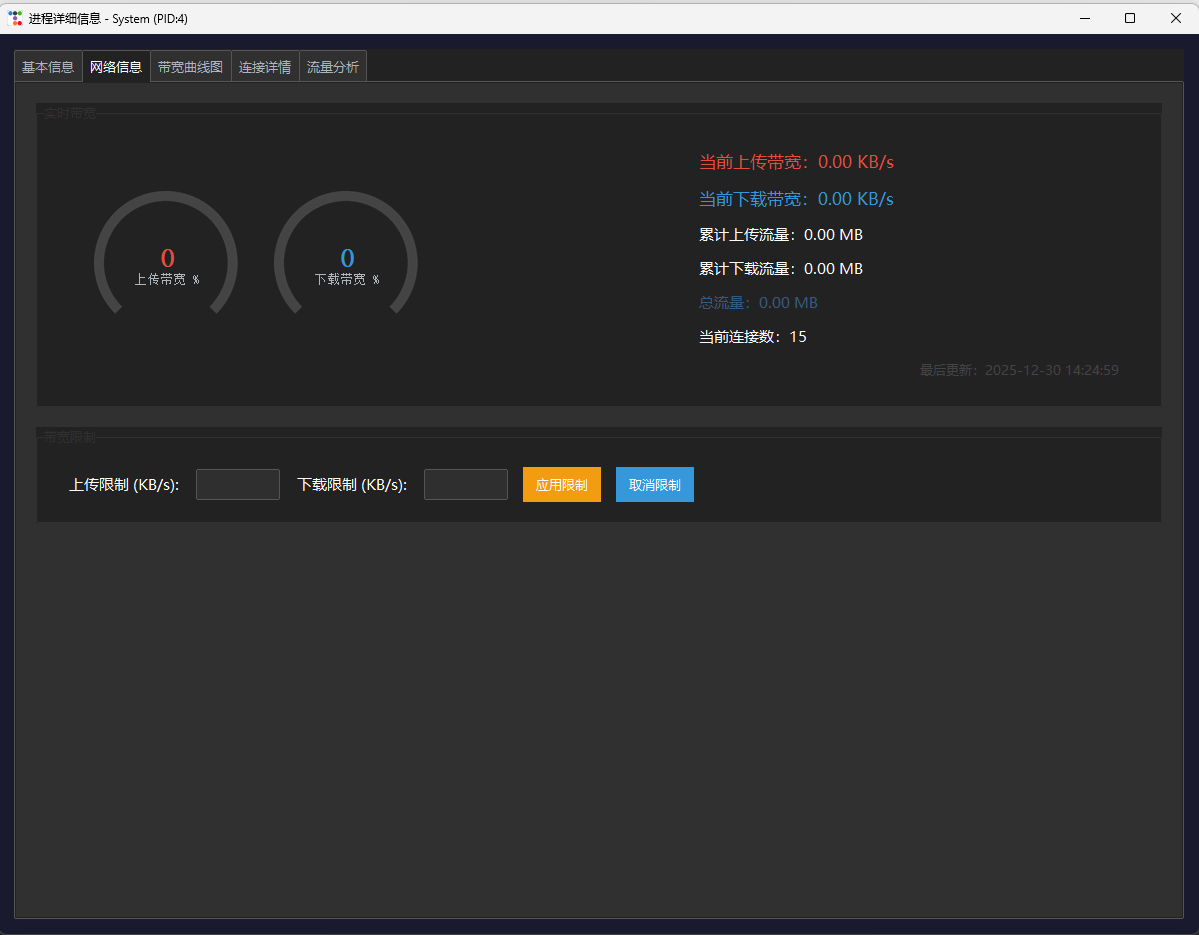Screen dimensions: 1199x935
Task: Click the orange 应用限制 button
Action: point(562,485)
